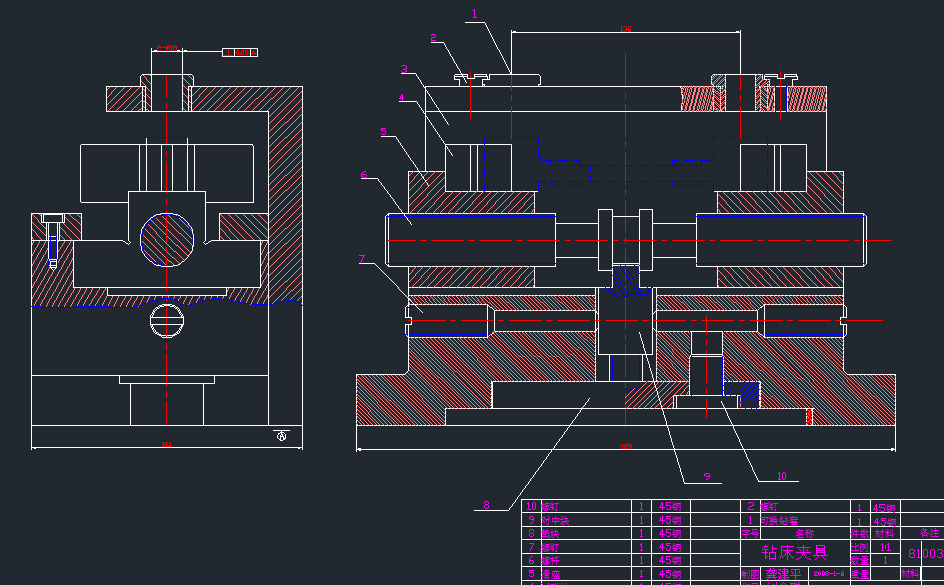The height and width of the screenshot is (585, 944).
Task: Select the 制图 label in the title block
Action: [750, 574]
